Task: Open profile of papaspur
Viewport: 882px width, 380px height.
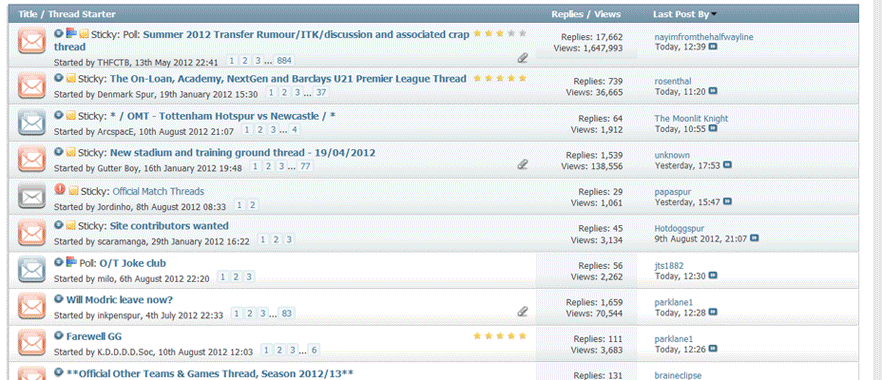Action: 672,192
